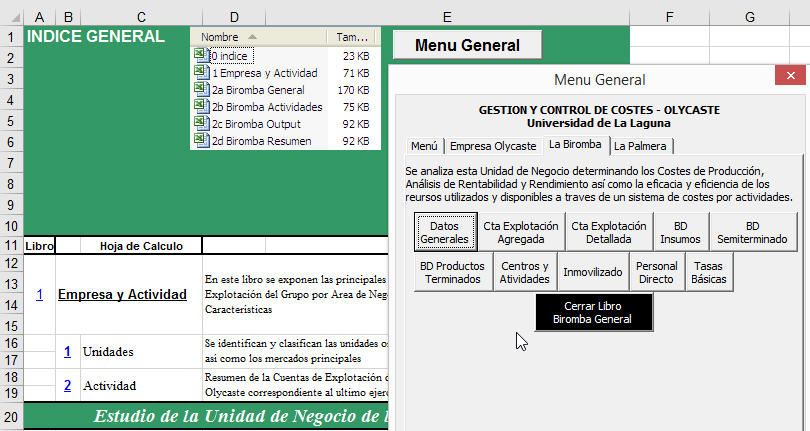
Task: Click the 1 Empresa y Actividad file icon
Action: 201,73
